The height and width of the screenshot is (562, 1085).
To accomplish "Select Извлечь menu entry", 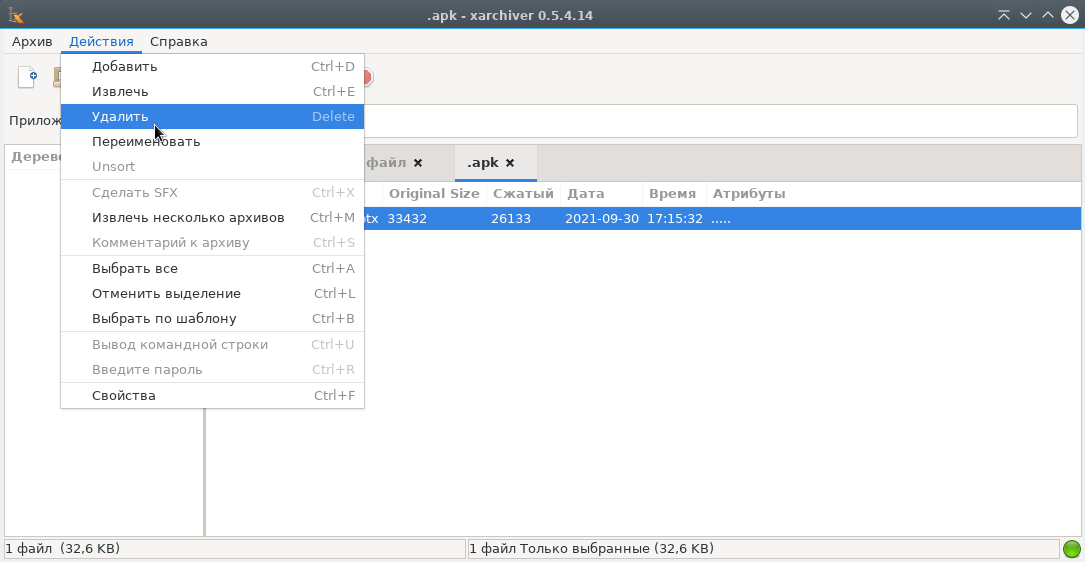I will 120,92.
